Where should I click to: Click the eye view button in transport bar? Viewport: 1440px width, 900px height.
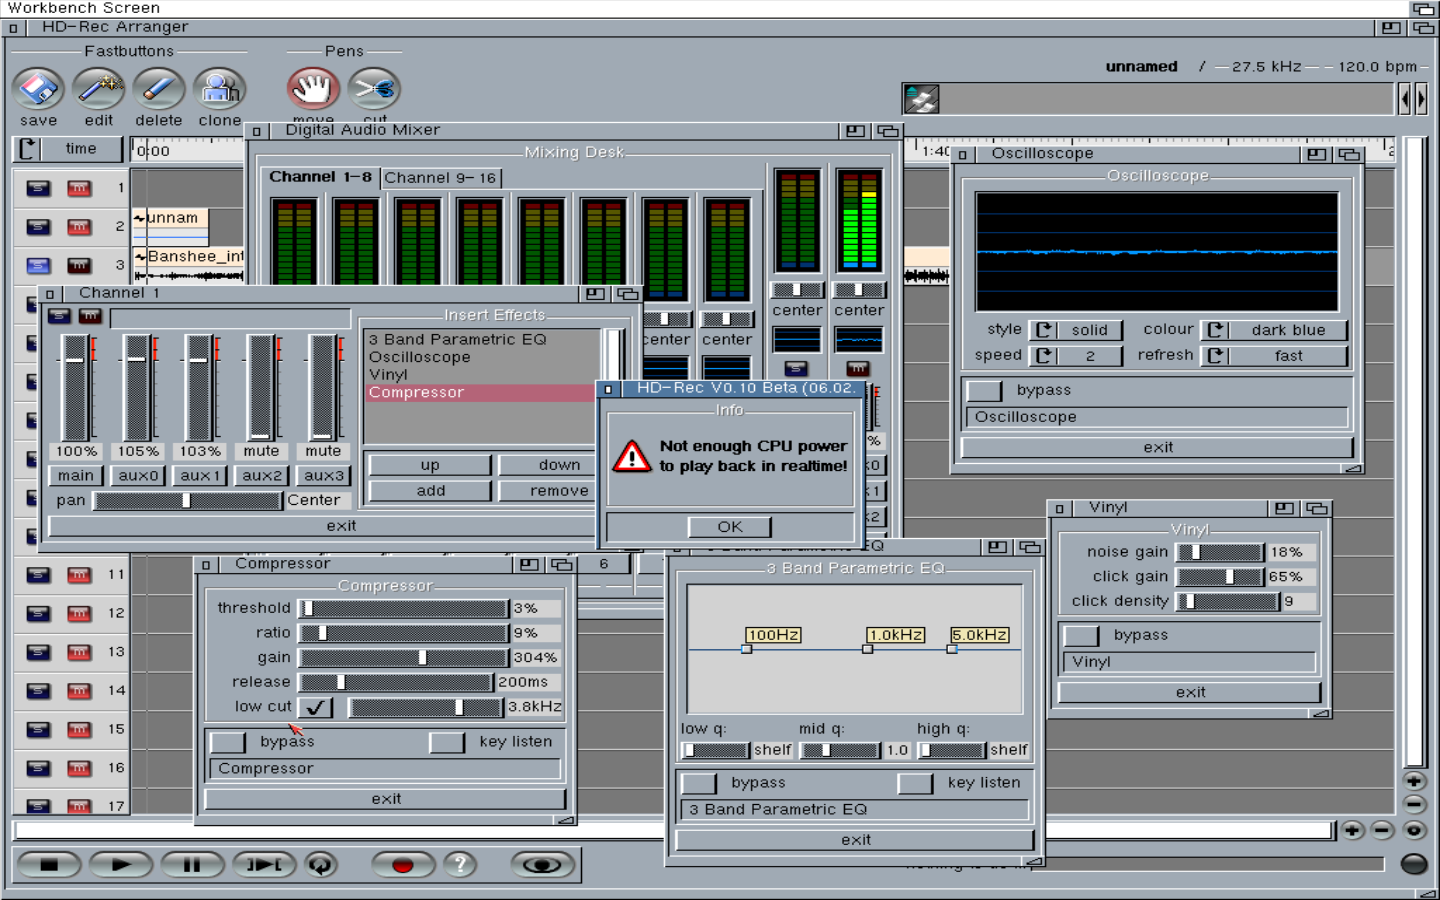point(542,865)
